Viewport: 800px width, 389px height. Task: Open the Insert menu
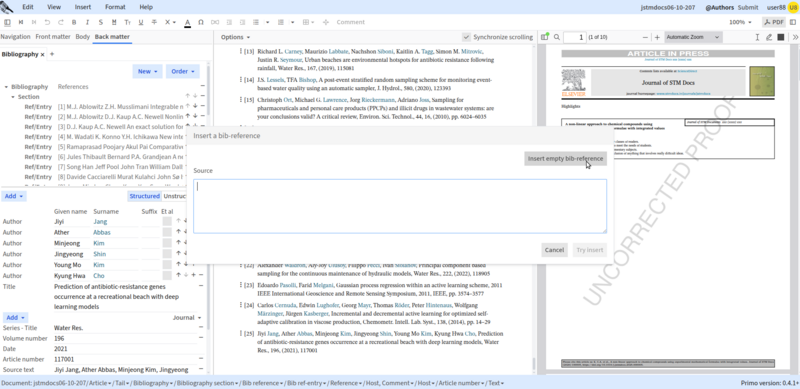pos(83,7)
